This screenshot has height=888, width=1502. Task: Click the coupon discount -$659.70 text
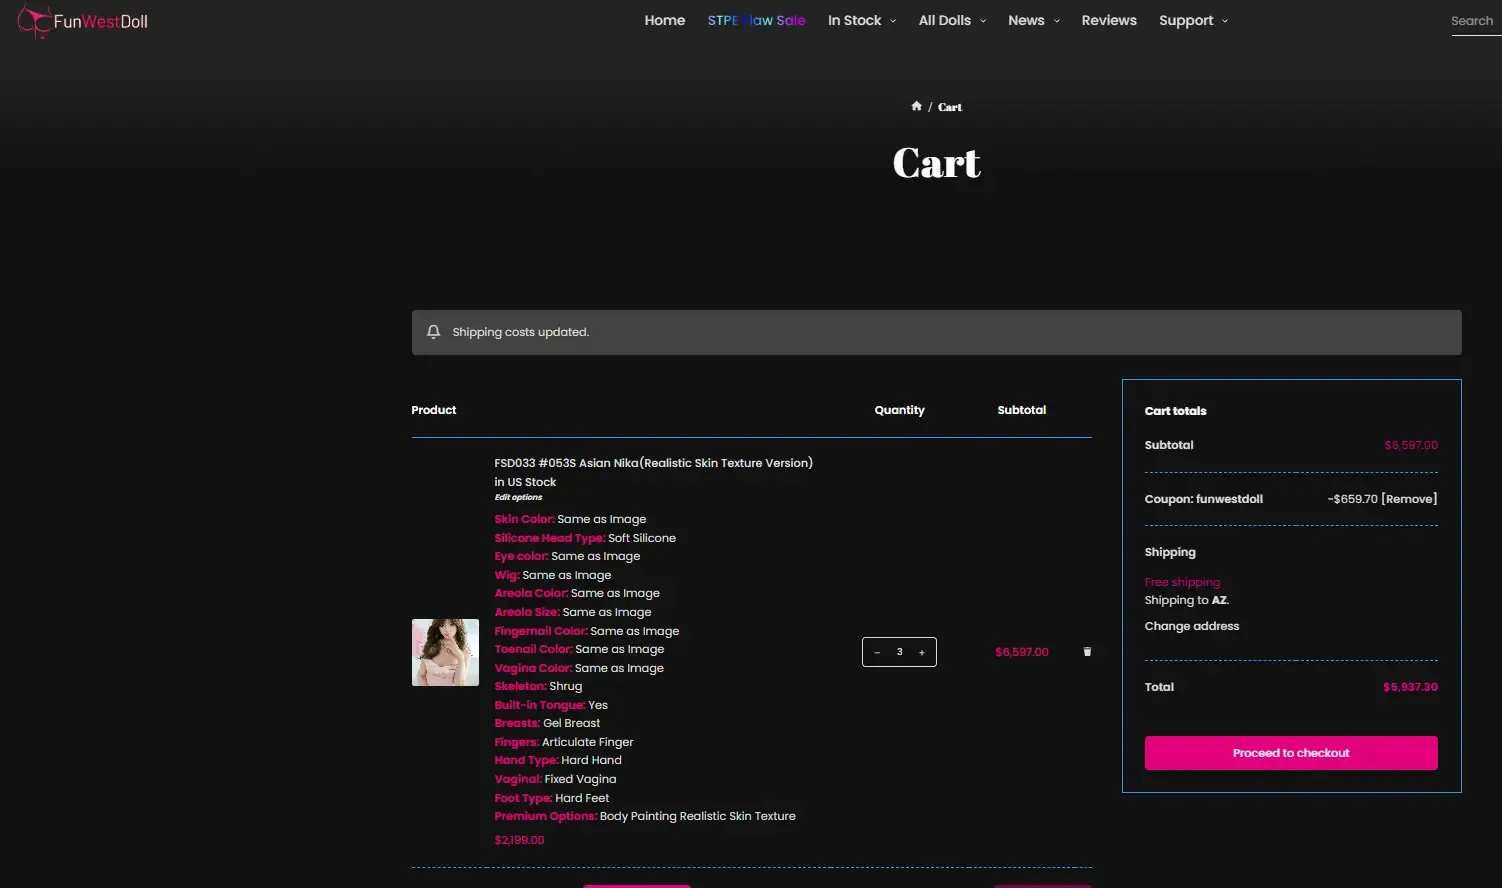click(x=1352, y=499)
